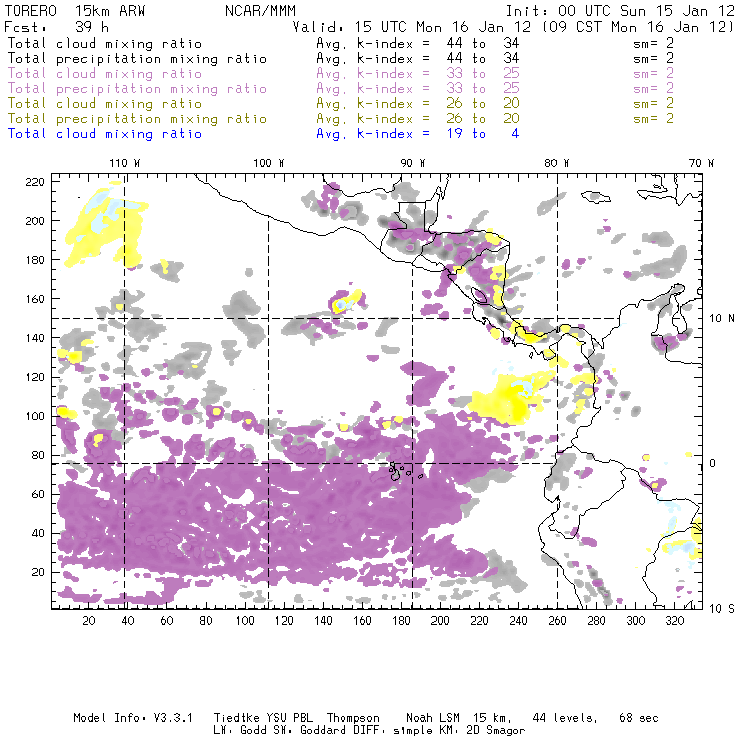Click the '110 W' longitude label
The width and height of the screenshot is (740, 740).
[x=125, y=163]
